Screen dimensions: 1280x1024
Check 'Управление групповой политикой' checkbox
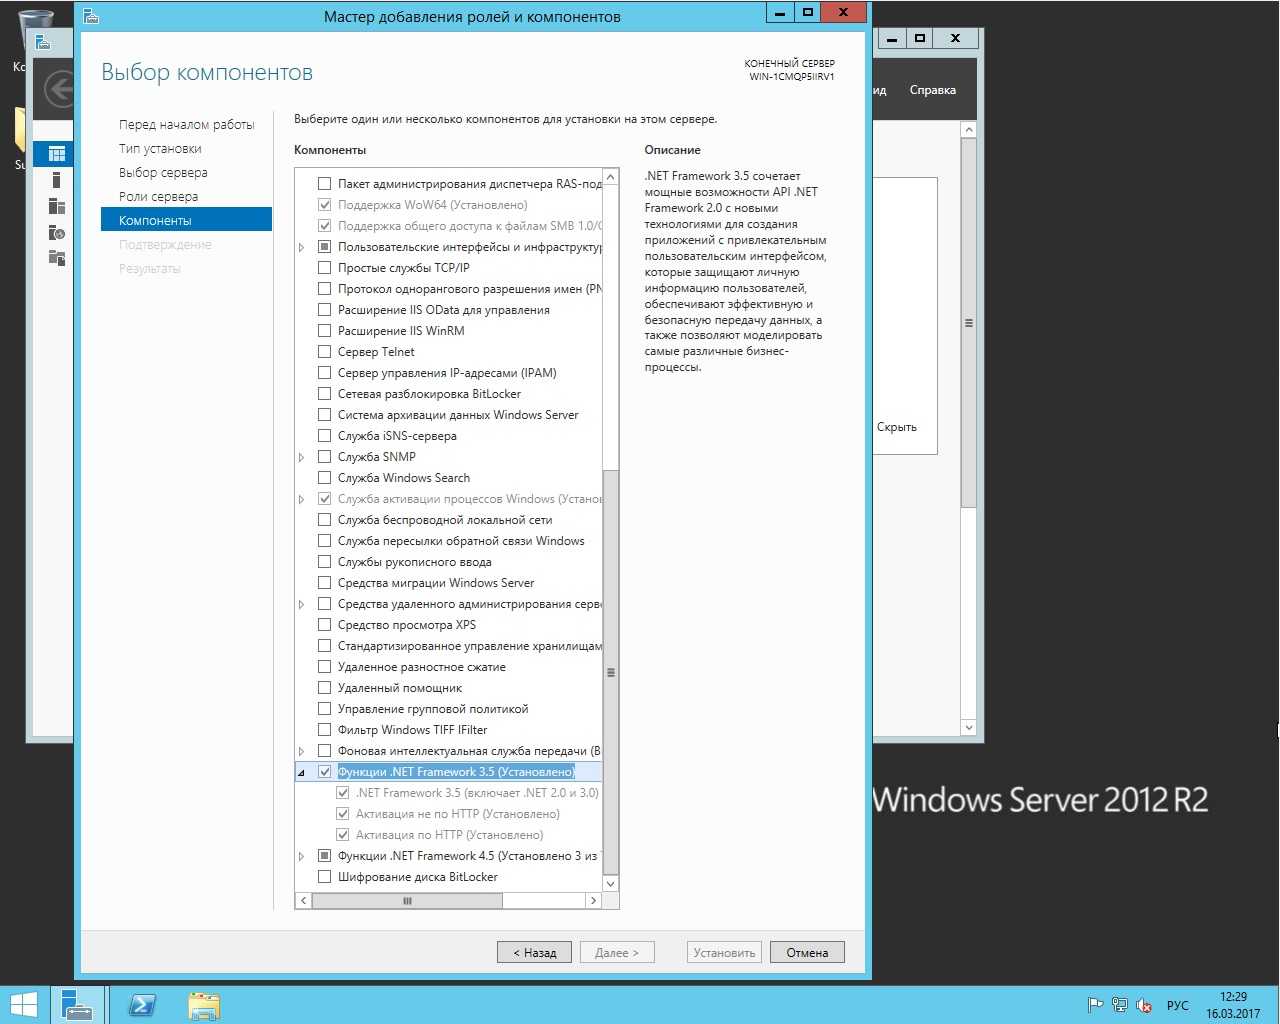(x=324, y=709)
